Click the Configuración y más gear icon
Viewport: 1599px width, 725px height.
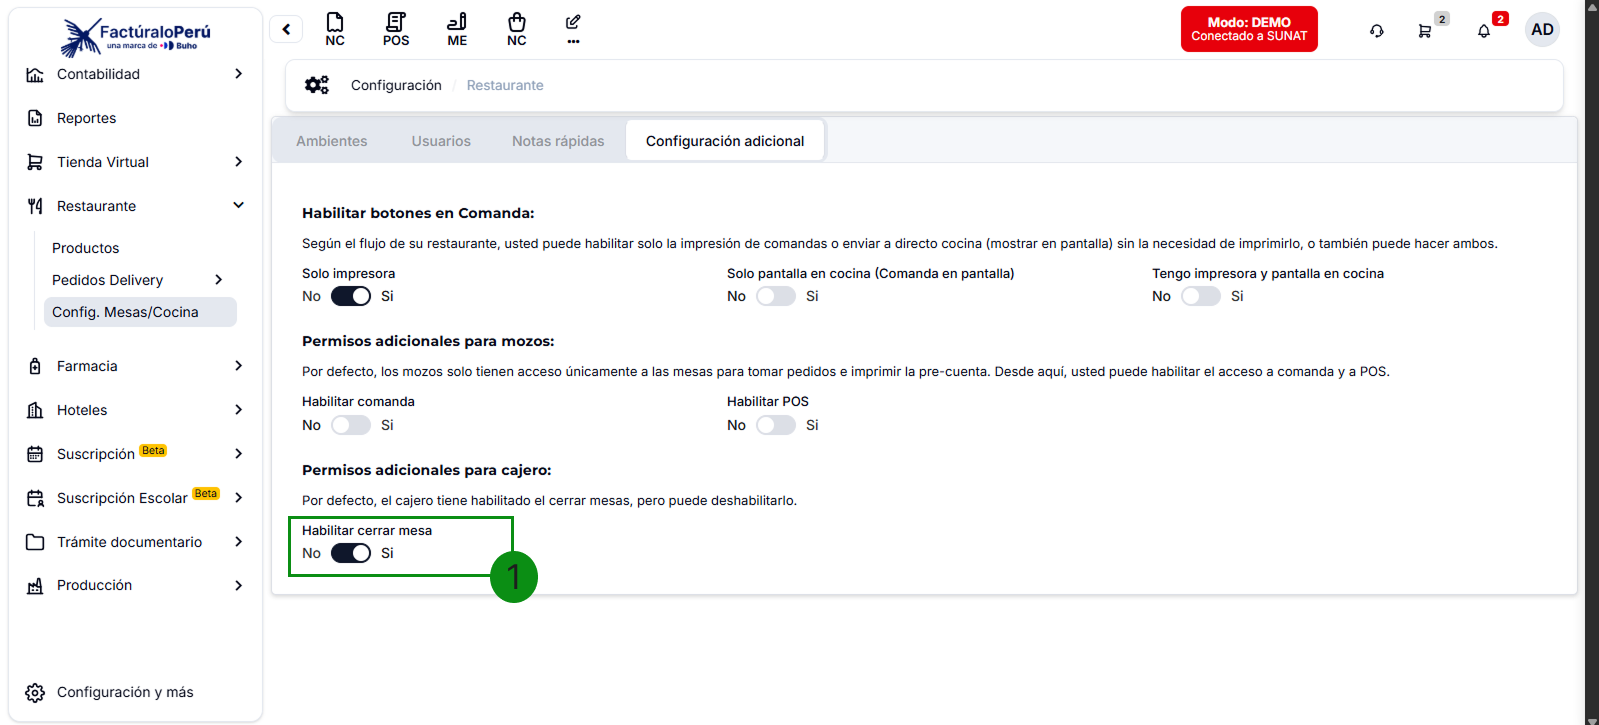[35, 693]
